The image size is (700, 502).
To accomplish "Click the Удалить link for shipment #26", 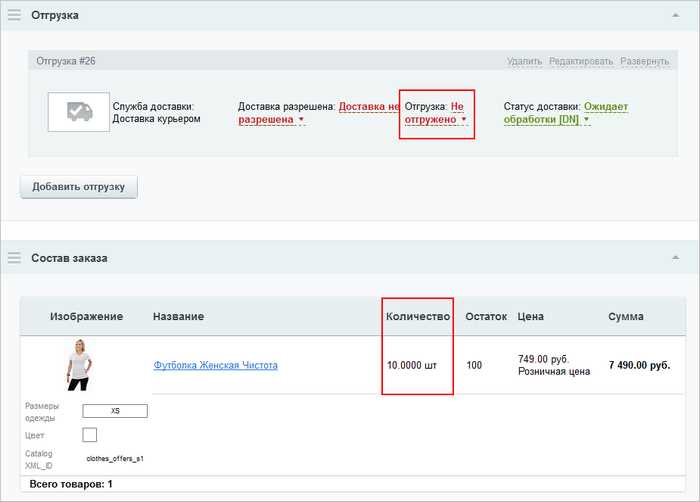I will 524,61.
